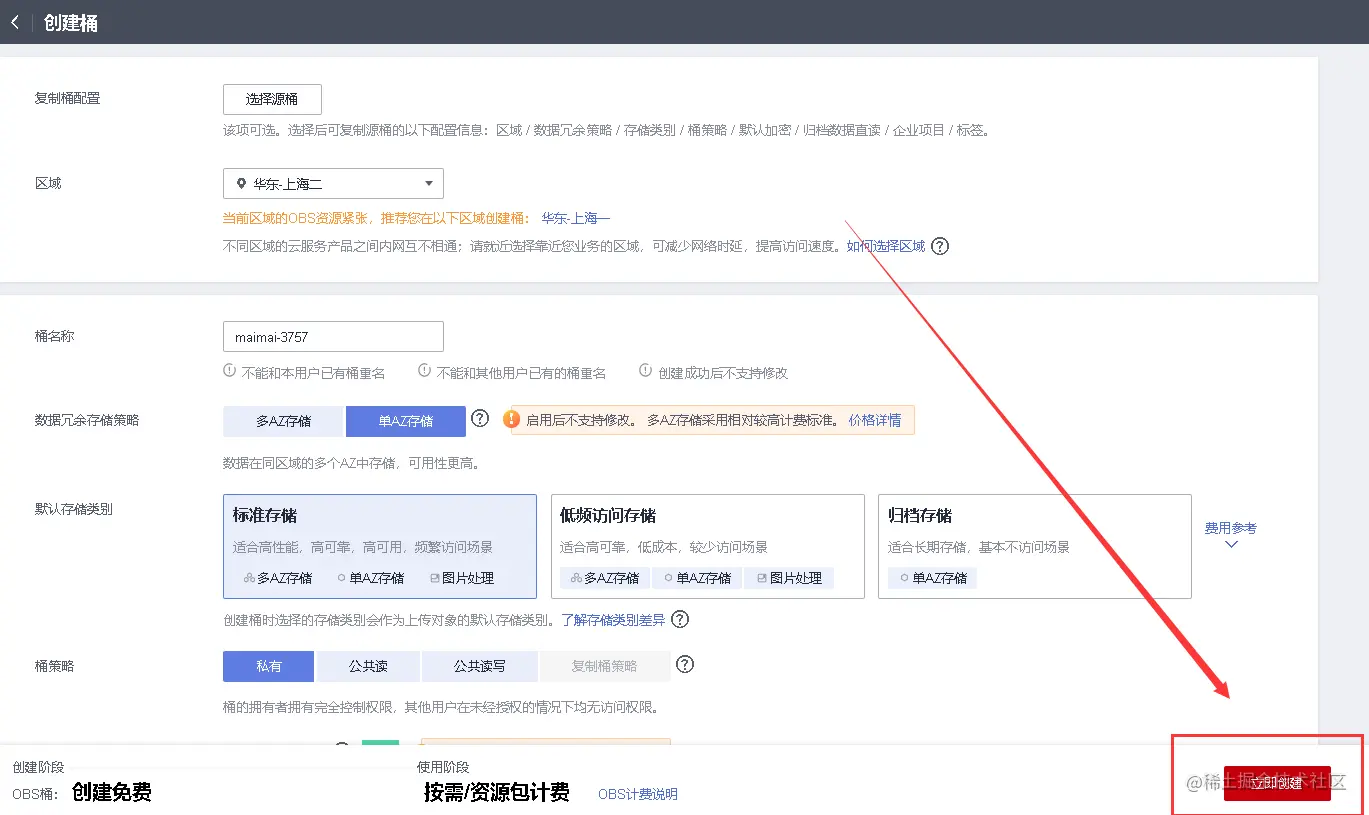The height and width of the screenshot is (815, 1369).
Task: Set bucket policy to 私有
Action: coord(269,666)
